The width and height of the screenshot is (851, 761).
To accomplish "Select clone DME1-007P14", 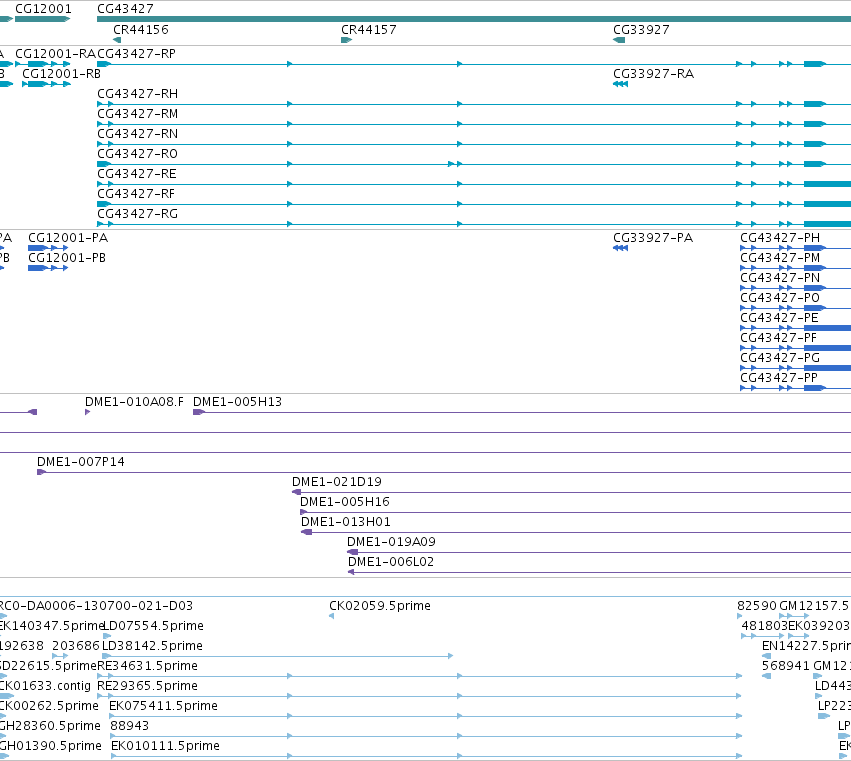I will [x=80, y=462].
